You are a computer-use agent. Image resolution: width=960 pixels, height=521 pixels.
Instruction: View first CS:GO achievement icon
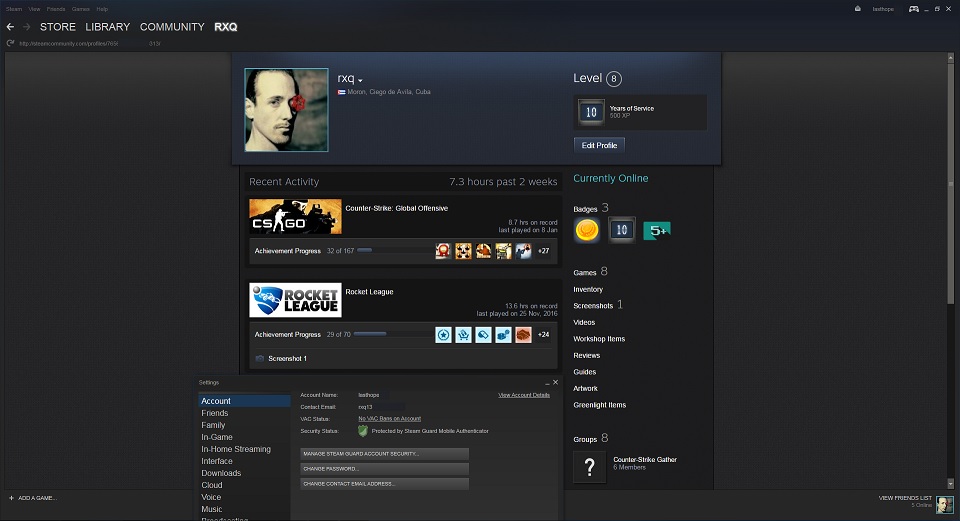(x=443, y=251)
